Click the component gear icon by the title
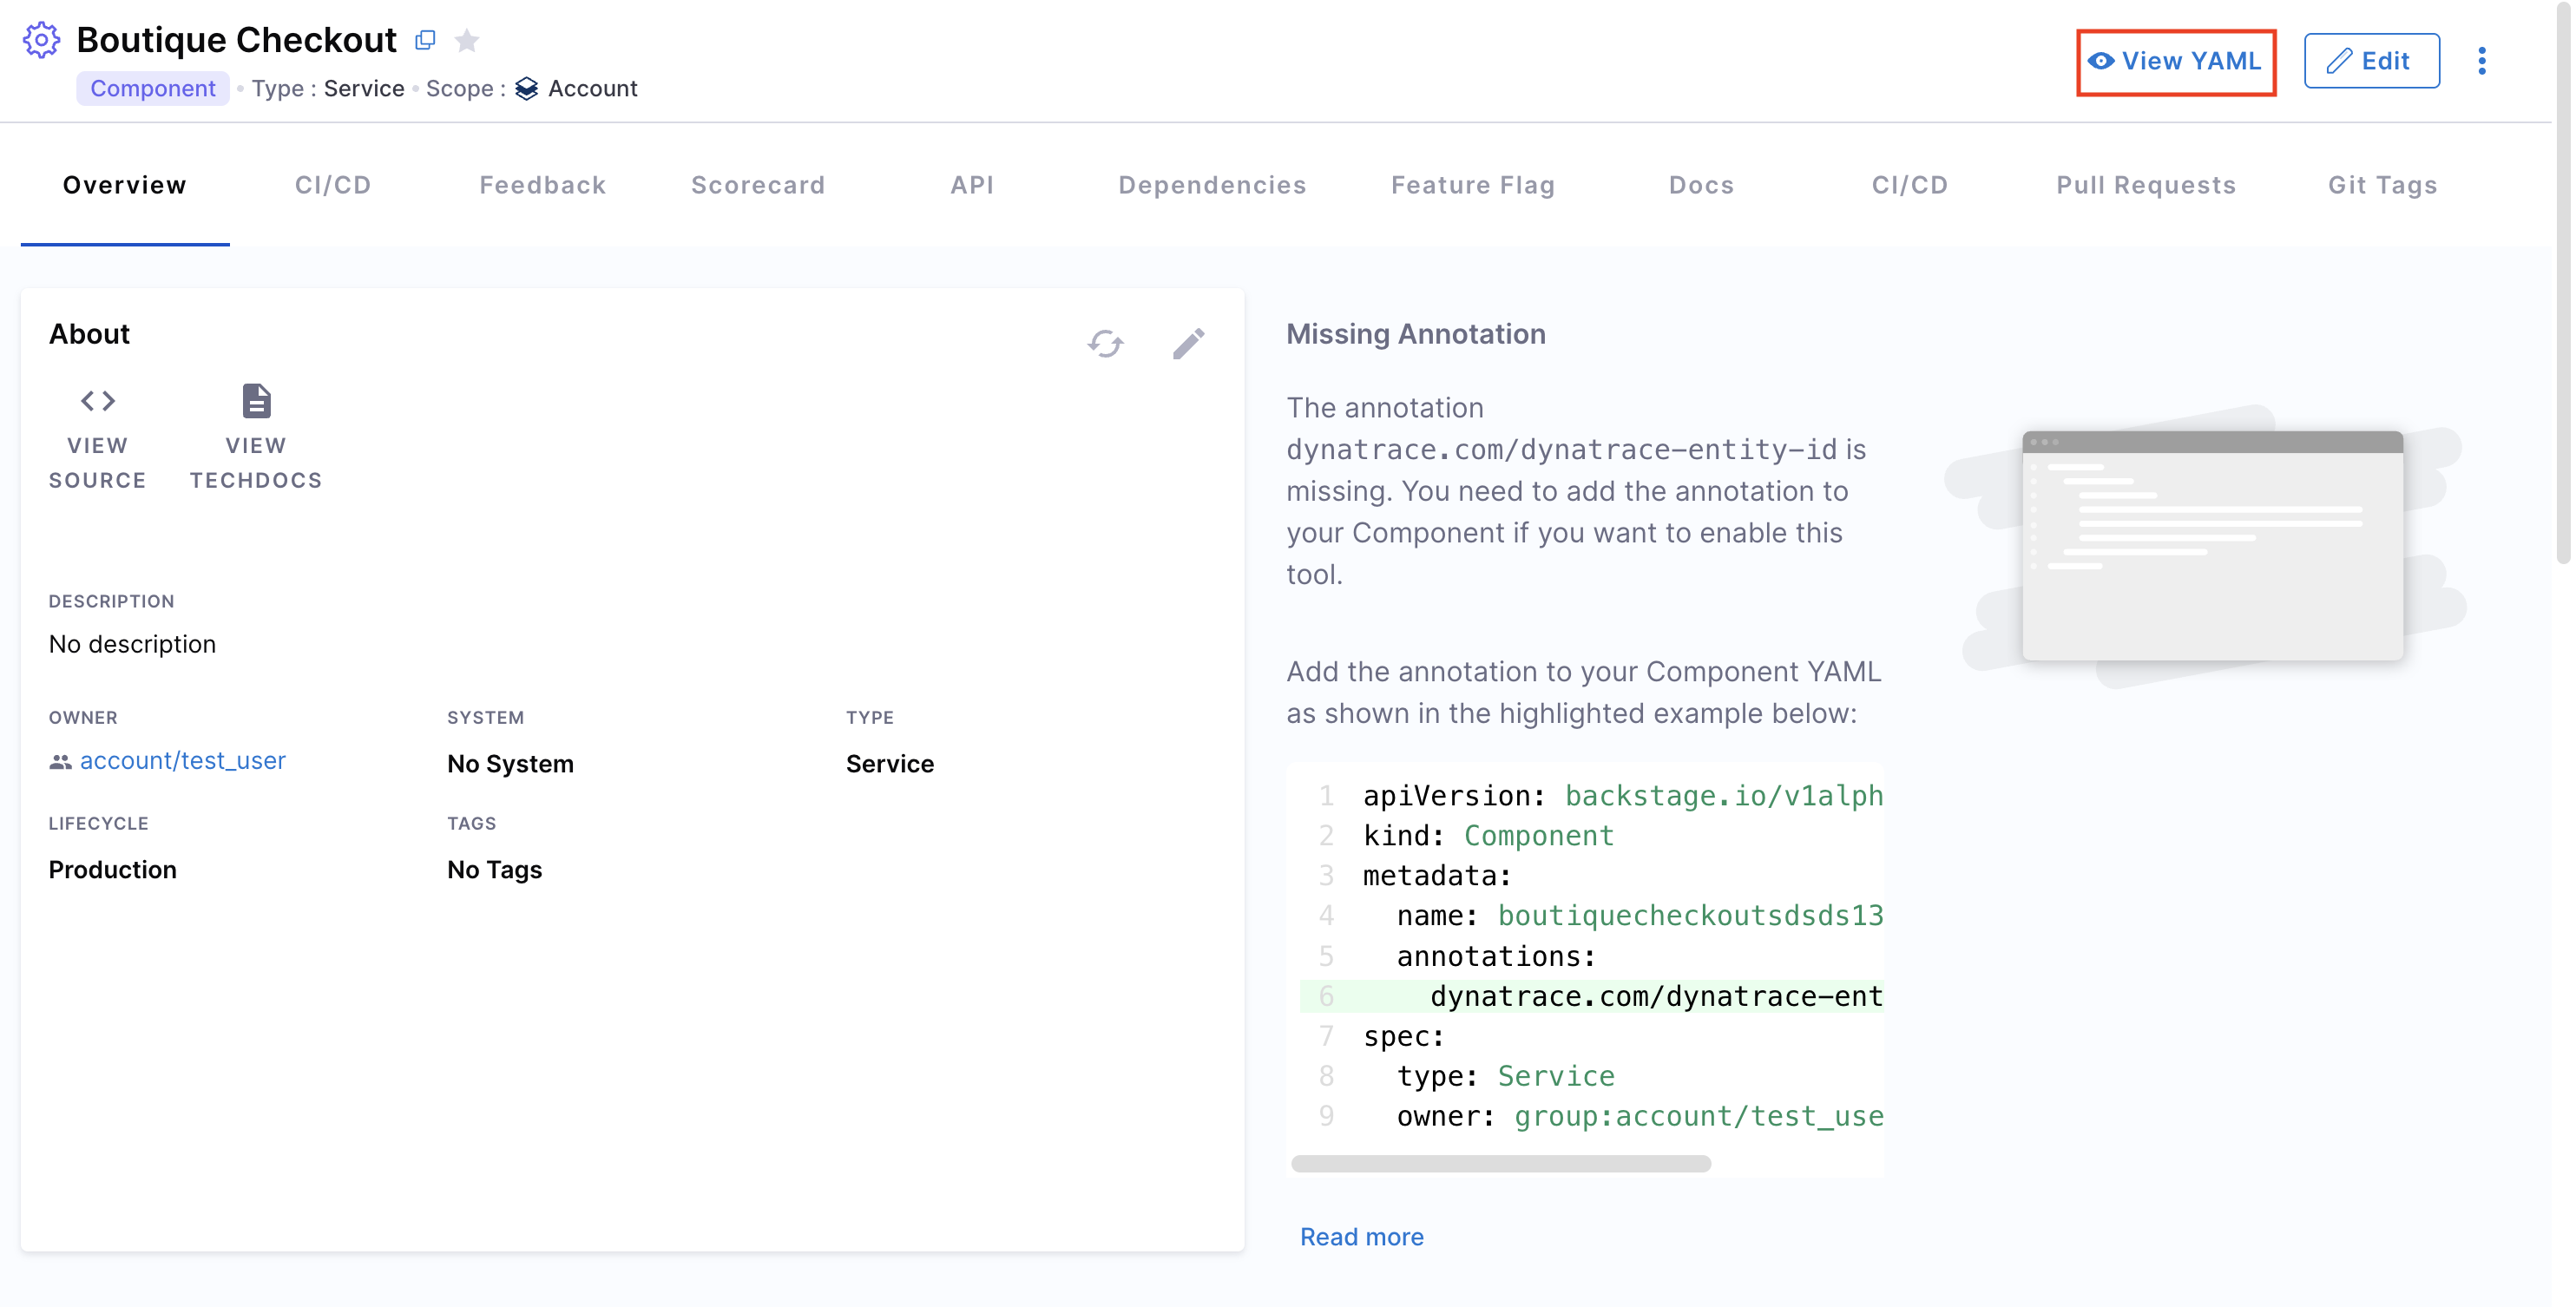Image resolution: width=2576 pixels, height=1307 pixels. click(41, 40)
